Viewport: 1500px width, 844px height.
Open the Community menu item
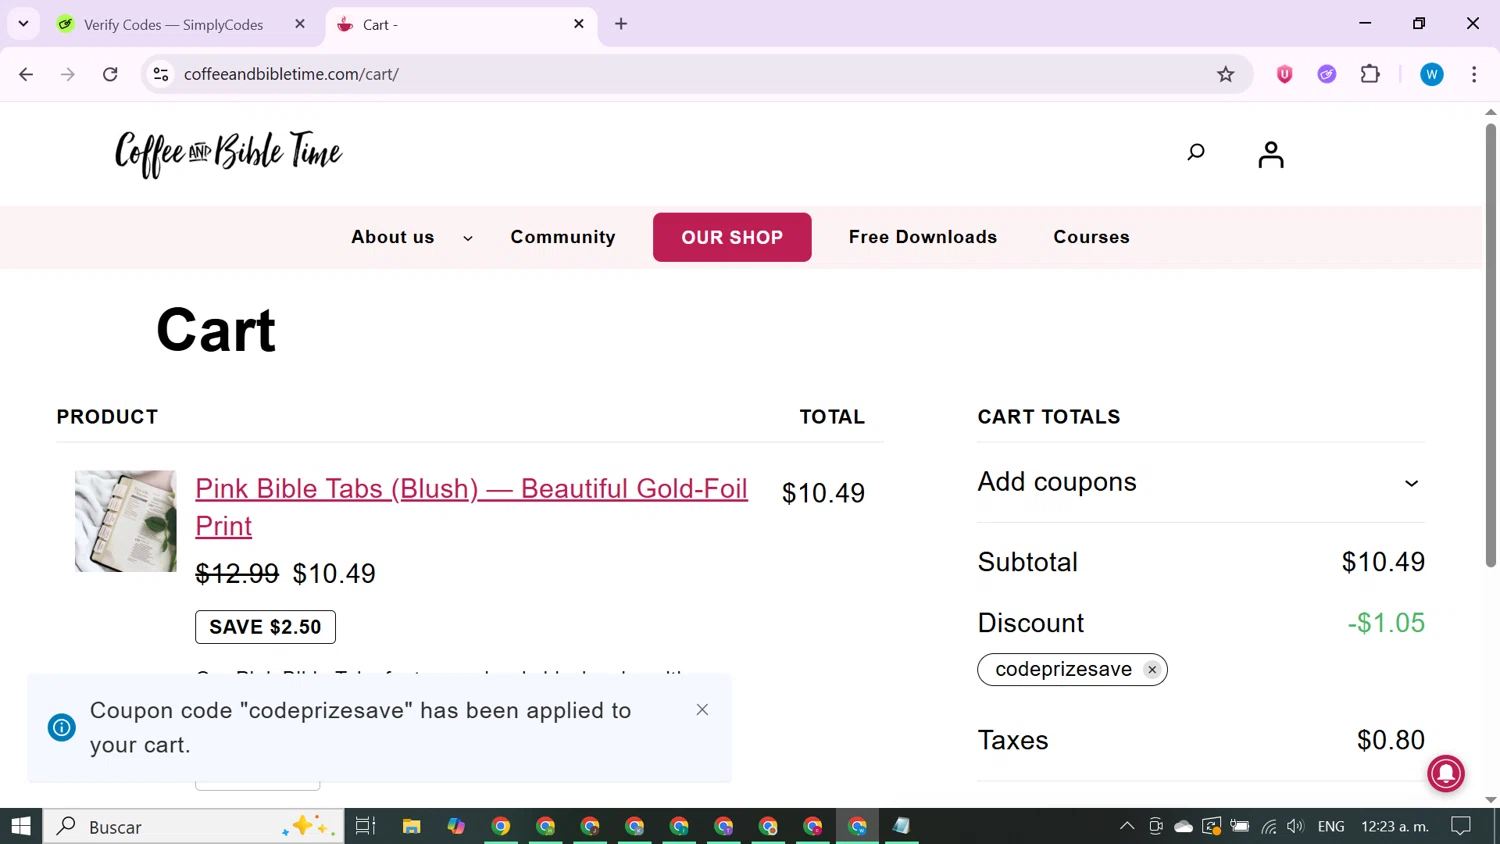[x=563, y=237]
